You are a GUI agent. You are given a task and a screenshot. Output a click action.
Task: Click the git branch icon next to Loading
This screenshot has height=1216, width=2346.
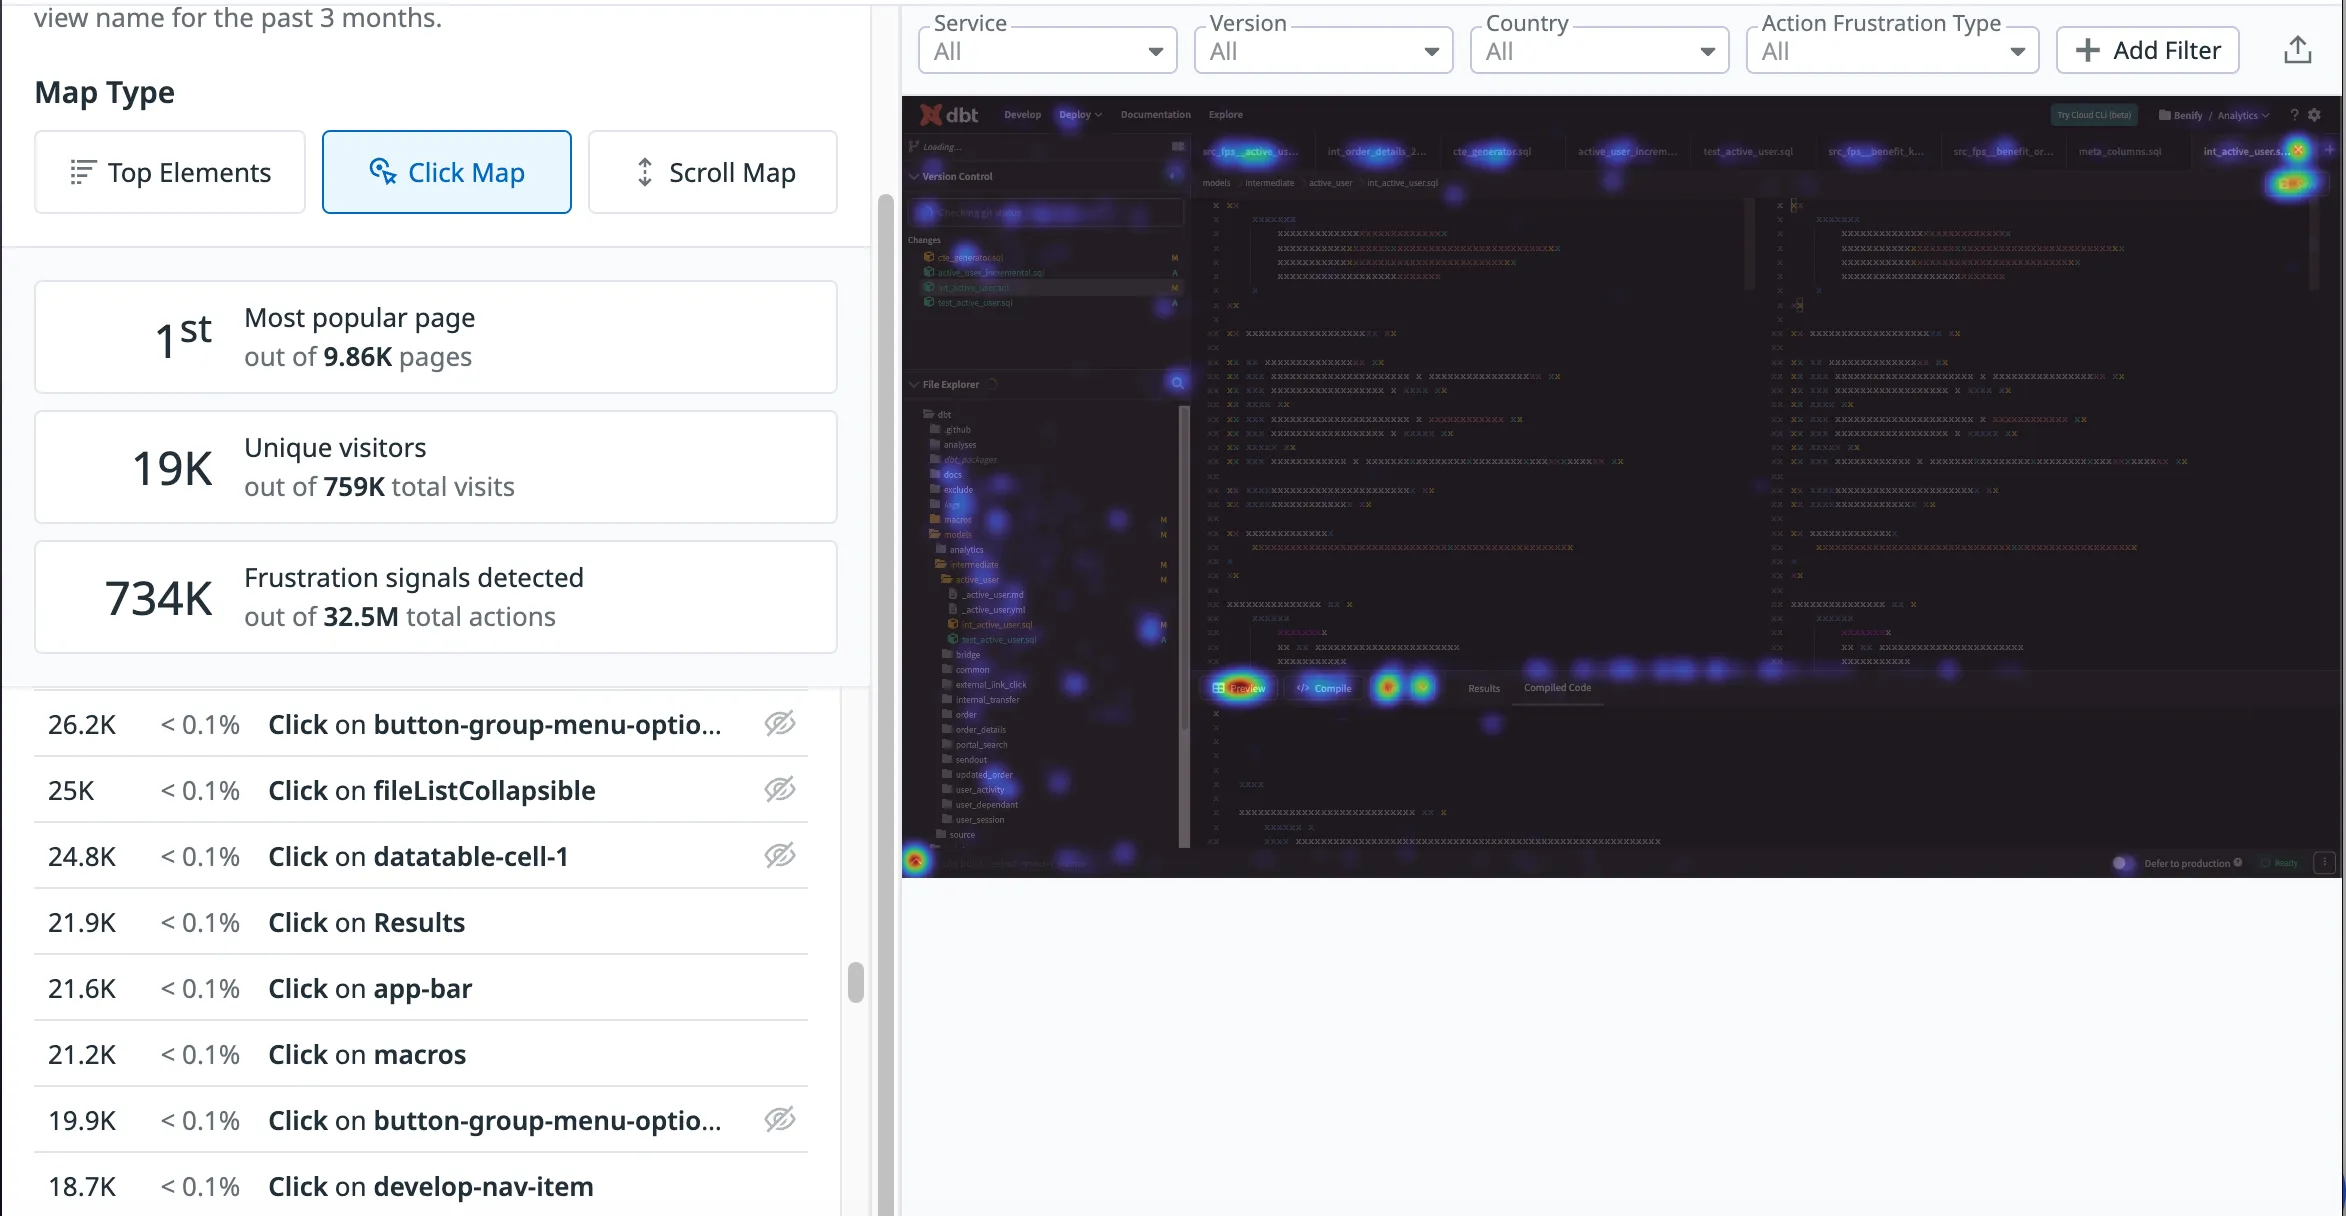tap(913, 146)
